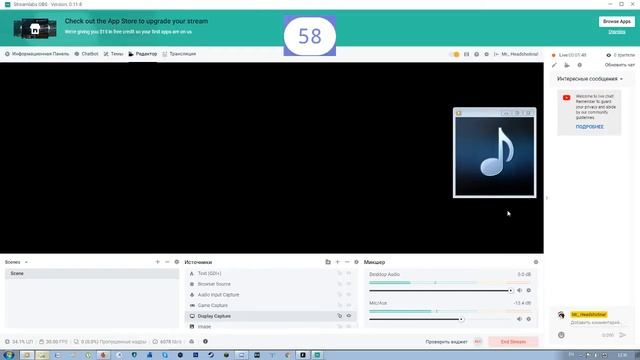Click Browse Apps button in banner
This screenshot has height=360, width=640.
[x=617, y=21]
